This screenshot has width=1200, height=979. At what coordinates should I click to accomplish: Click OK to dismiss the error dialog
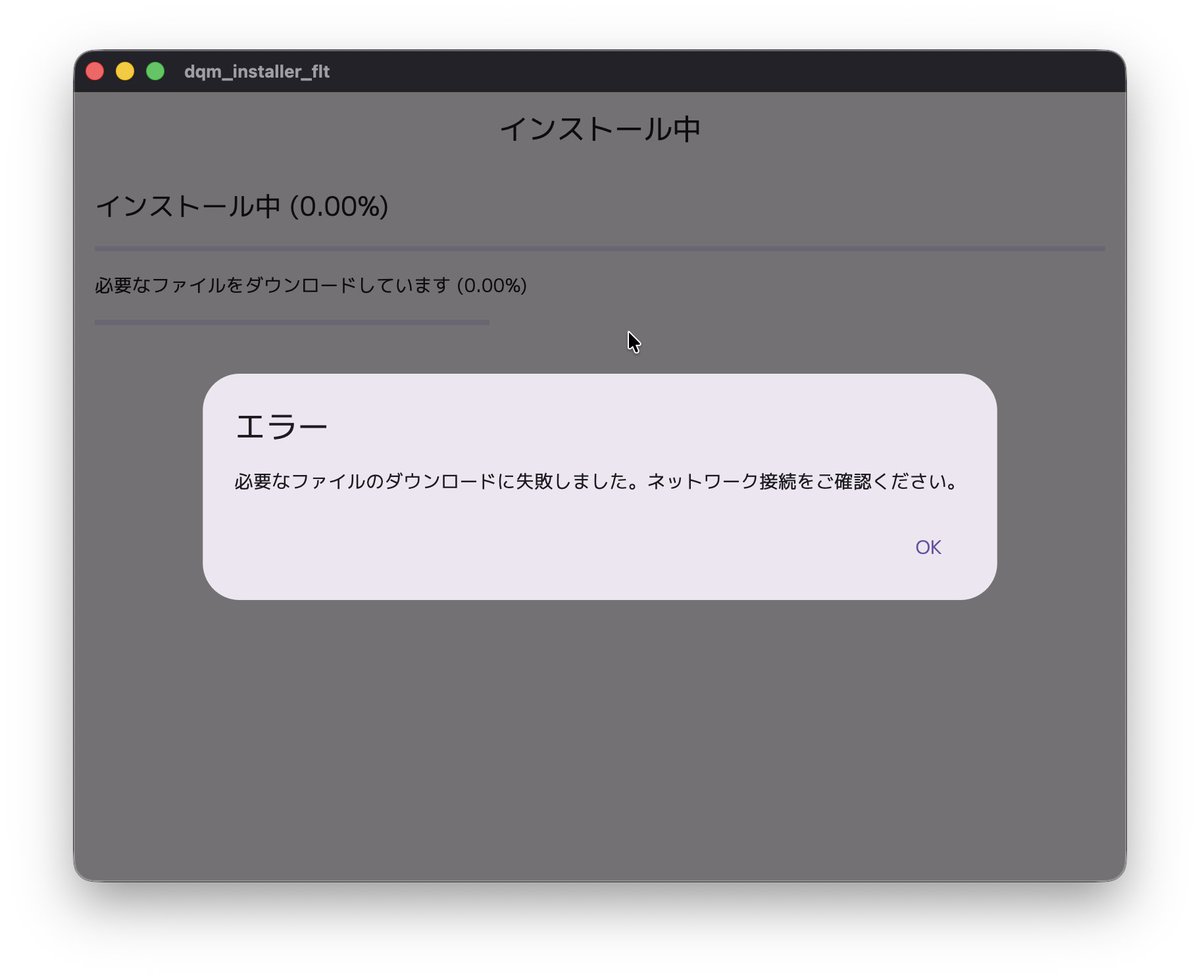pos(926,547)
